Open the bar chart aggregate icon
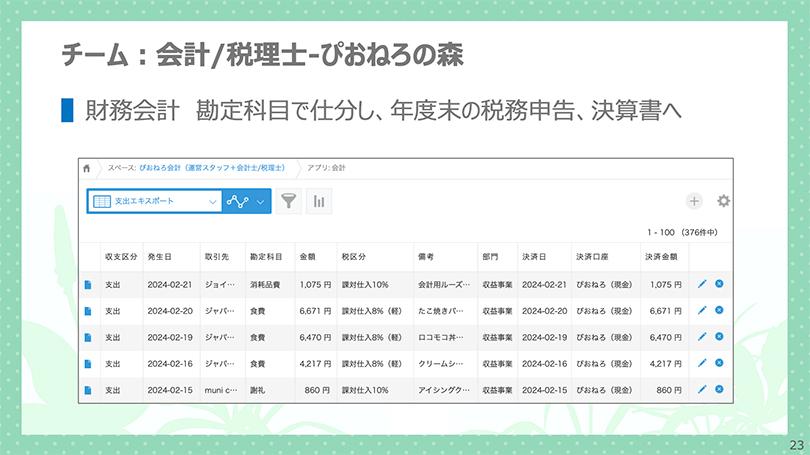 [320, 201]
